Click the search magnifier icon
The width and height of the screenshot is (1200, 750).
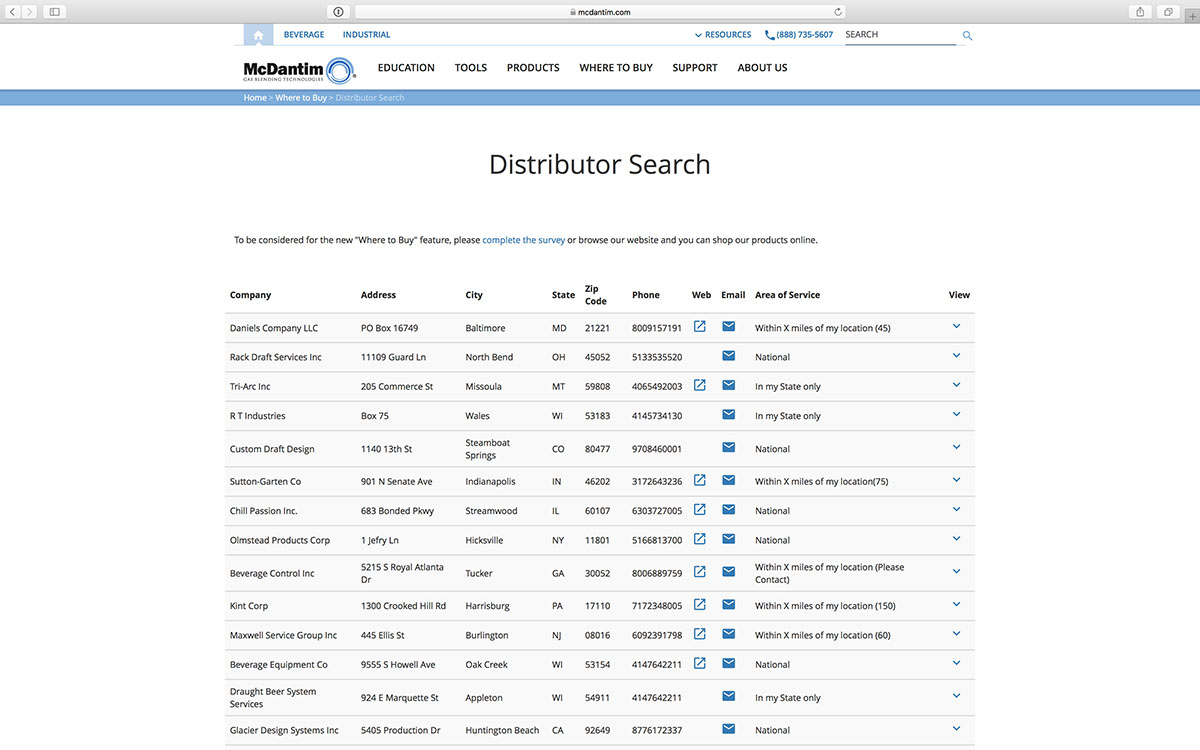coord(967,35)
